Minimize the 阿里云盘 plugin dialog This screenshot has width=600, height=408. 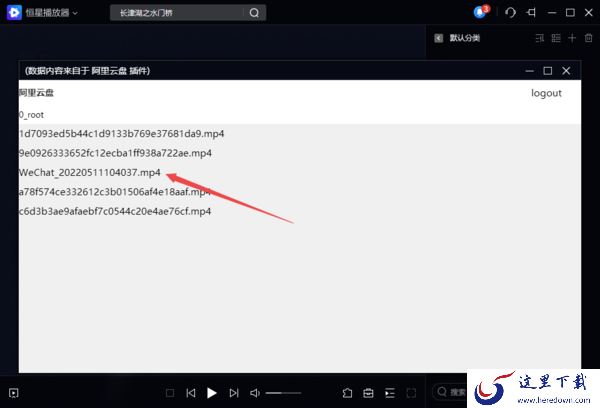pyautogui.click(x=529, y=71)
